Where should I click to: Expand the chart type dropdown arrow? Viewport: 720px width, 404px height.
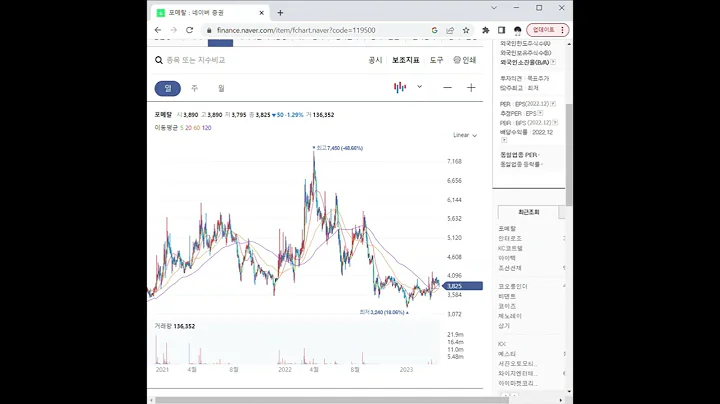tap(419, 87)
